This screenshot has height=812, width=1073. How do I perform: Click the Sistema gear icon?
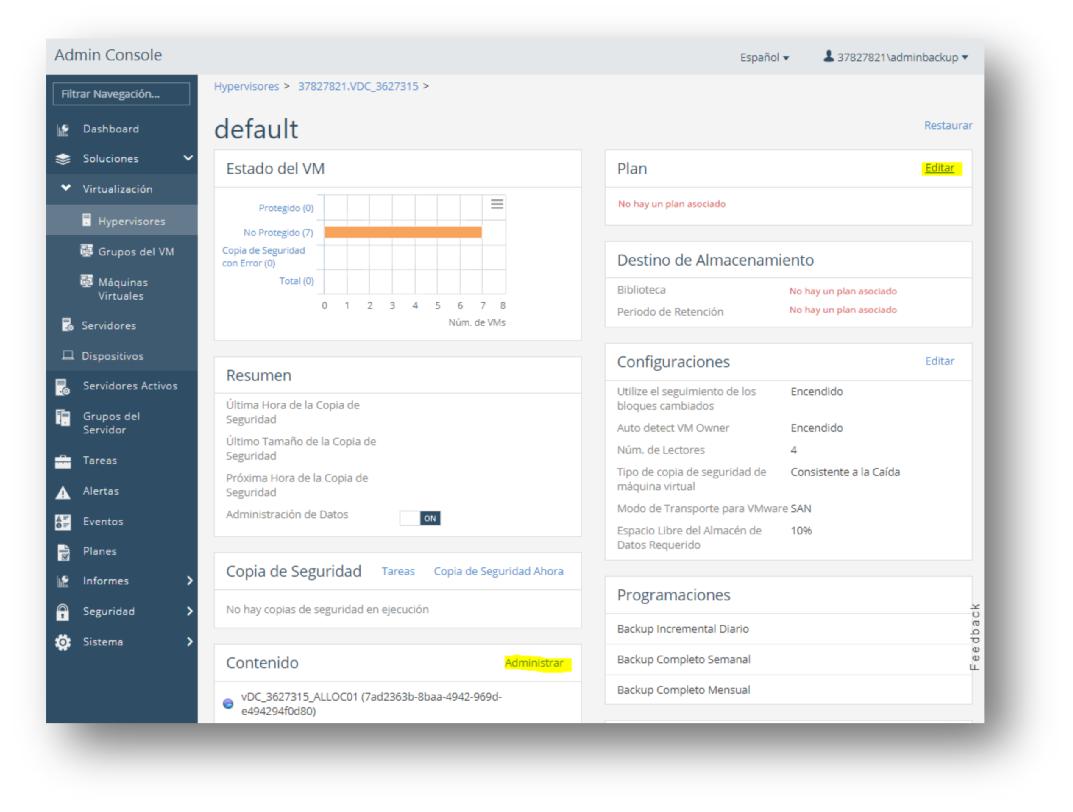[63, 642]
